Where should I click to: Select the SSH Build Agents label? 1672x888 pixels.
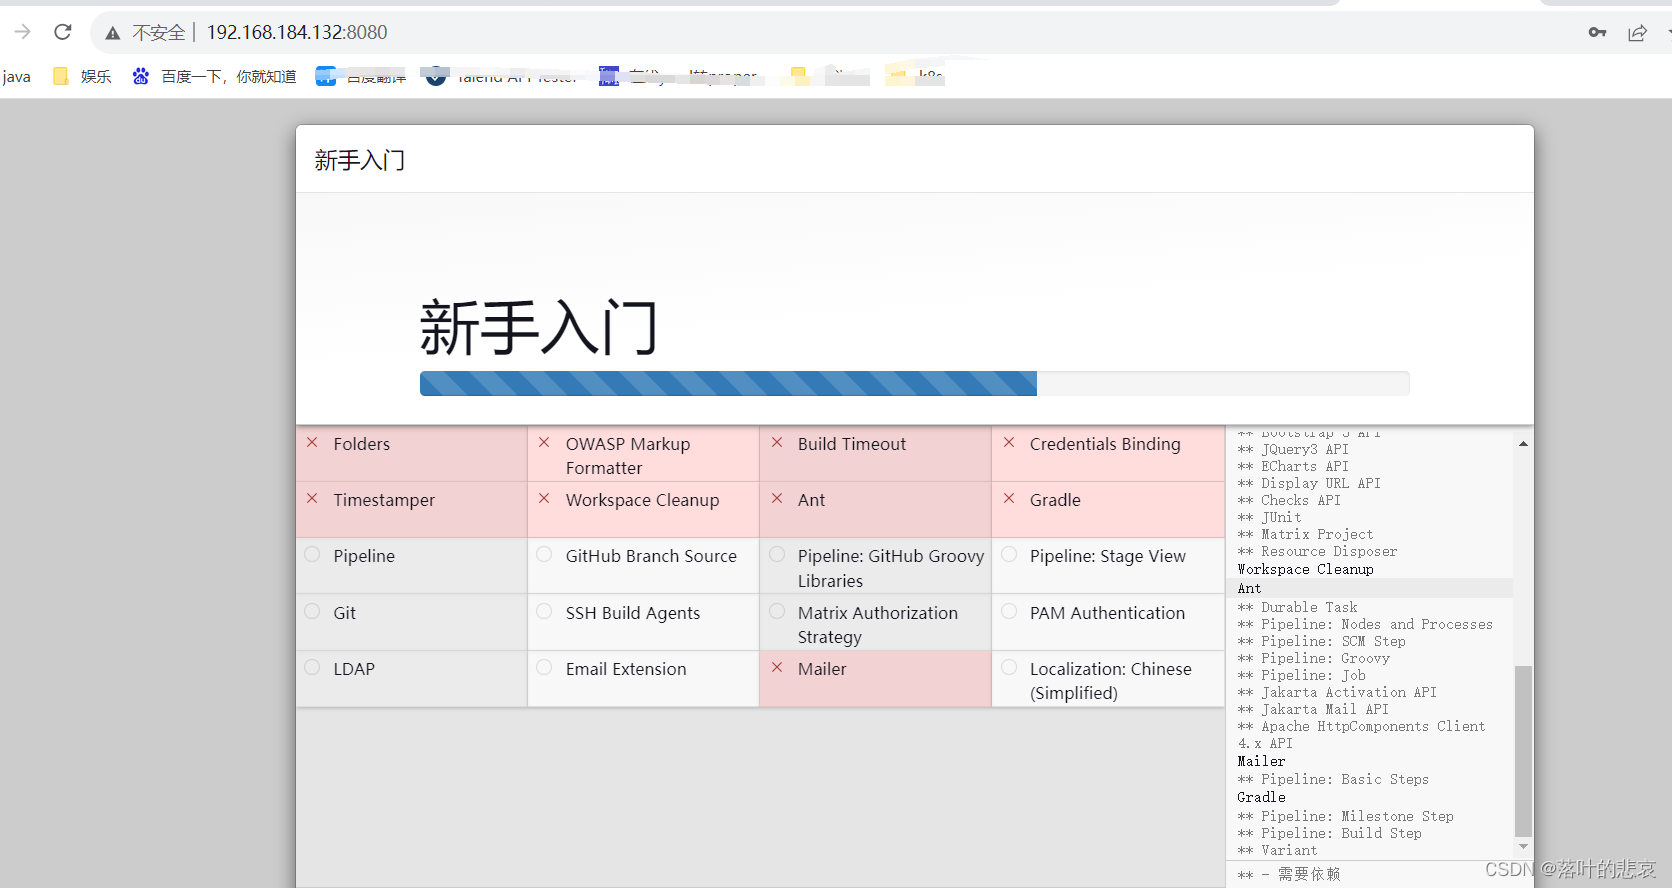tap(633, 613)
